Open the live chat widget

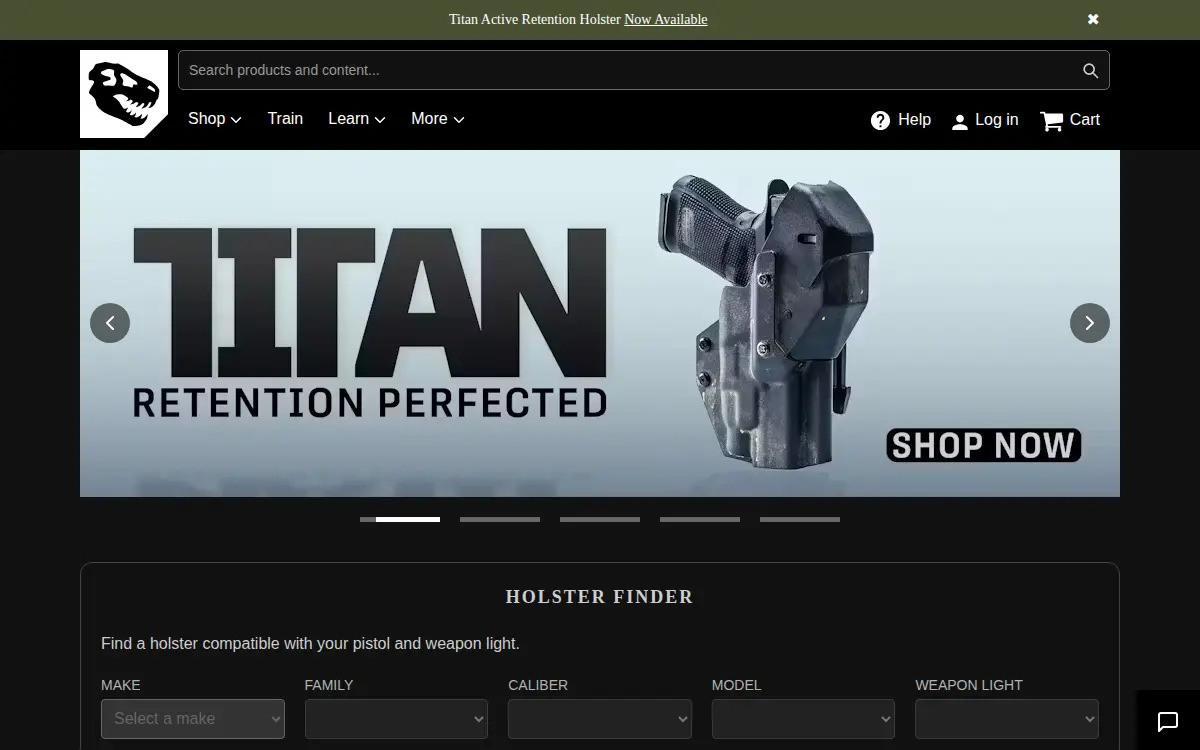[1168, 721]
